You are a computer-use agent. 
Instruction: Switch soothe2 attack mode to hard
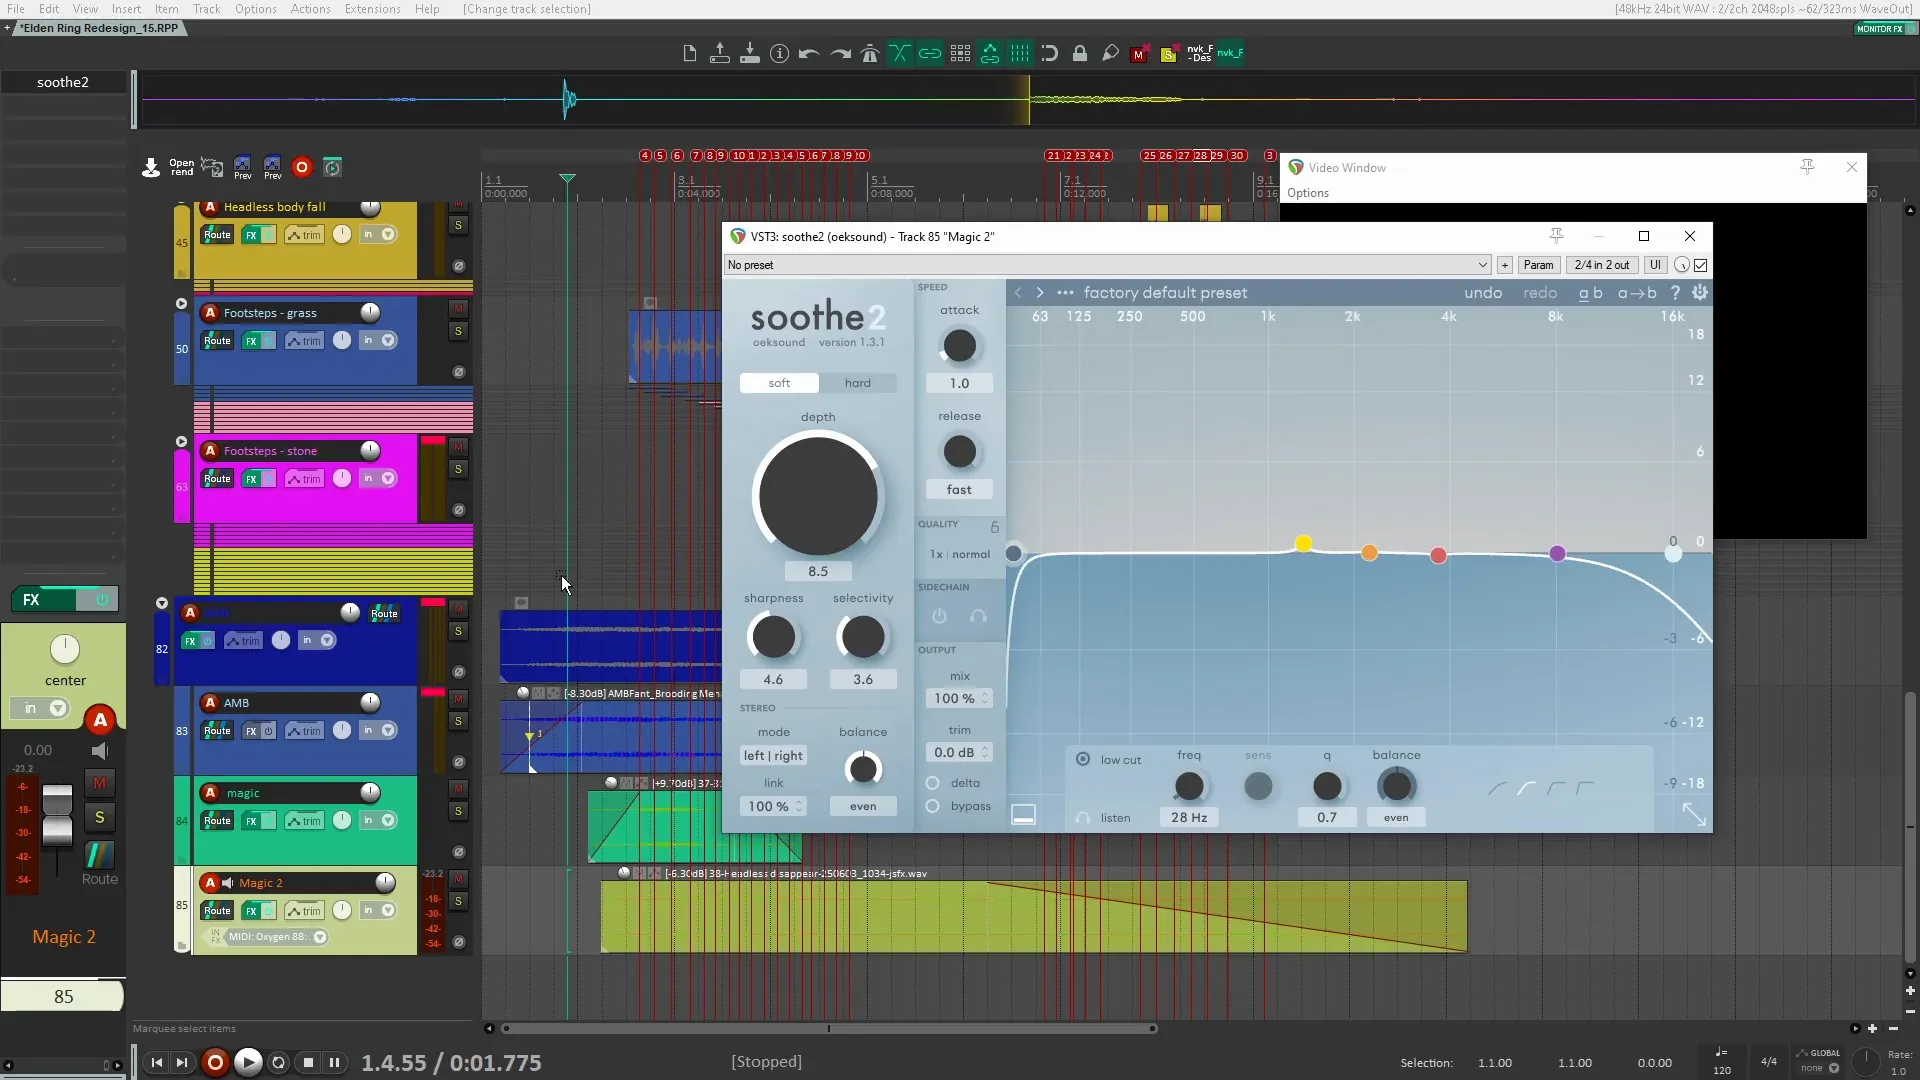pyautogui.click(x=857, y=383)
